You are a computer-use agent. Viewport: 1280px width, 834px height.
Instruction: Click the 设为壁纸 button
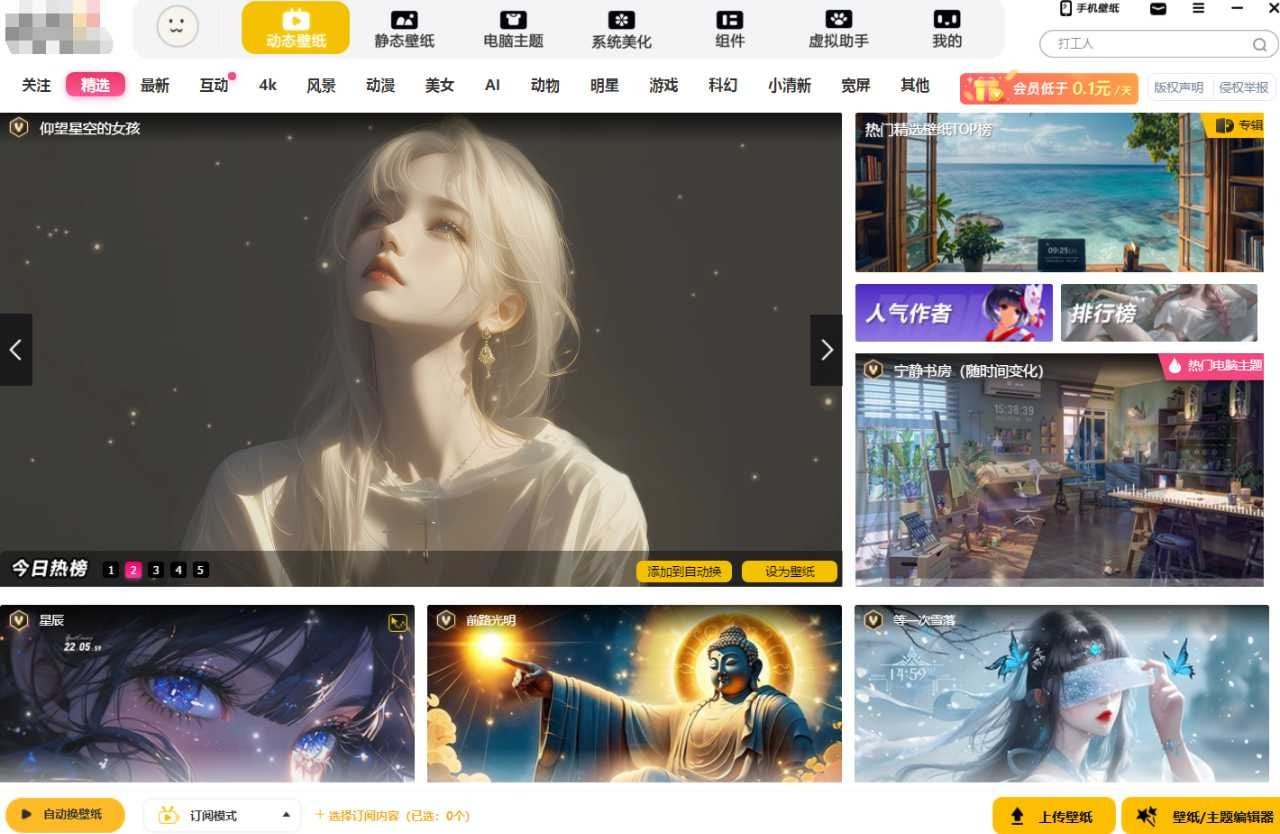(x=789, y=571)
